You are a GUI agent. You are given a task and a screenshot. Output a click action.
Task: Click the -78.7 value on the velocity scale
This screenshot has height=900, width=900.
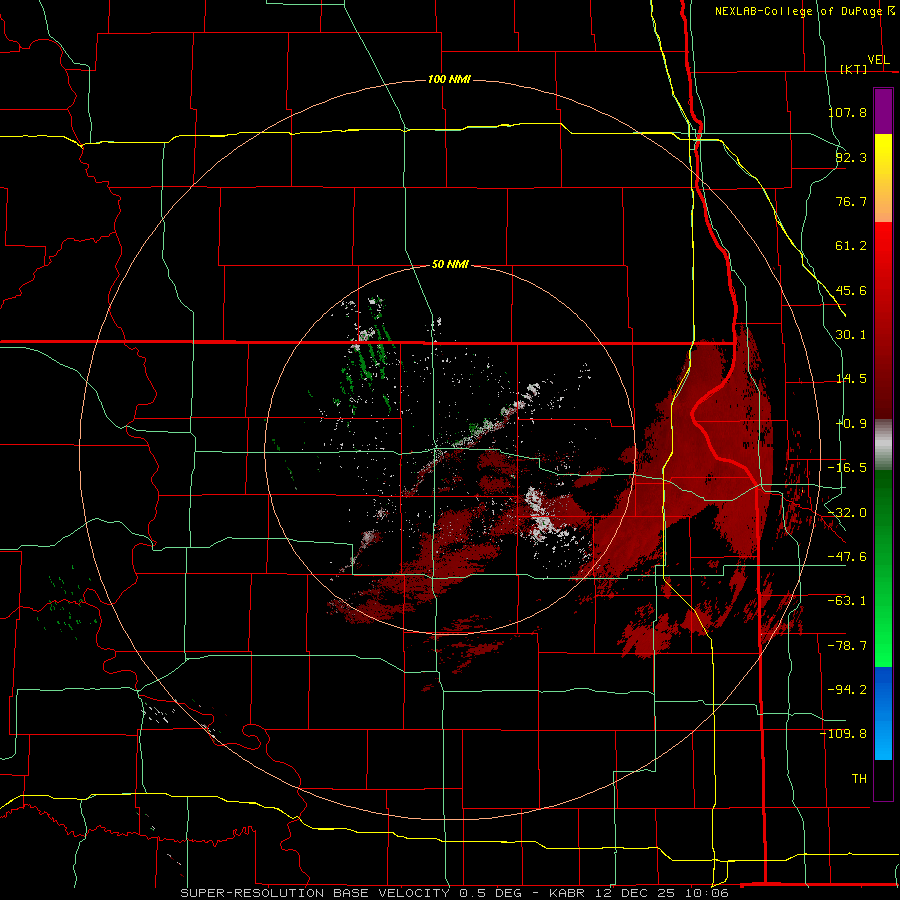tap(847, 645)
